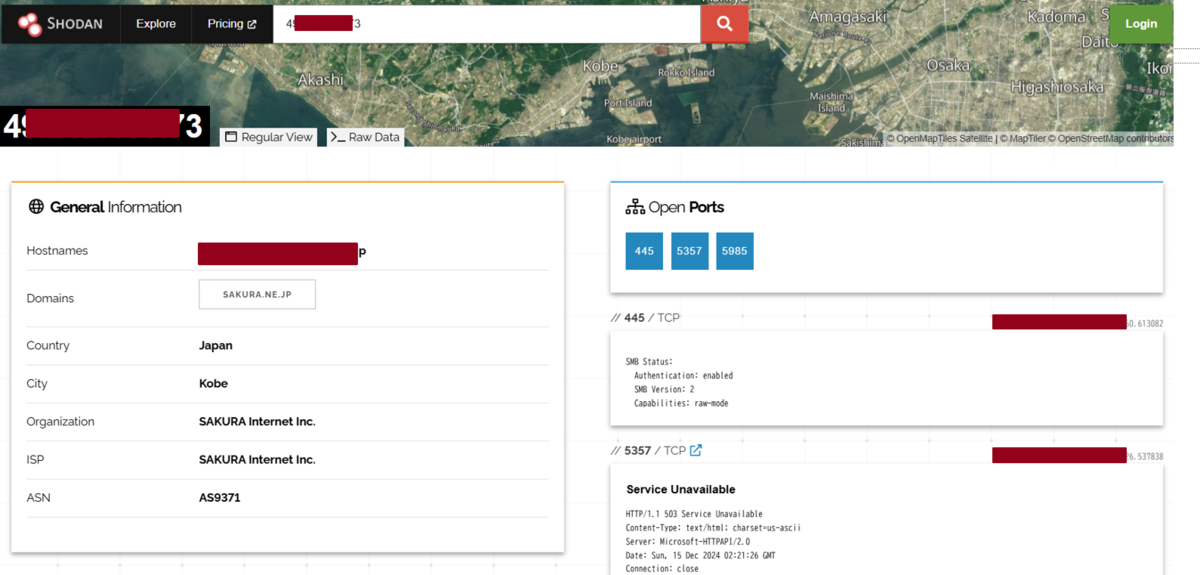The height and width of the screenshot is (575, 1200).
Task: Switch to Regular View tab
Action: coord(268,137)
